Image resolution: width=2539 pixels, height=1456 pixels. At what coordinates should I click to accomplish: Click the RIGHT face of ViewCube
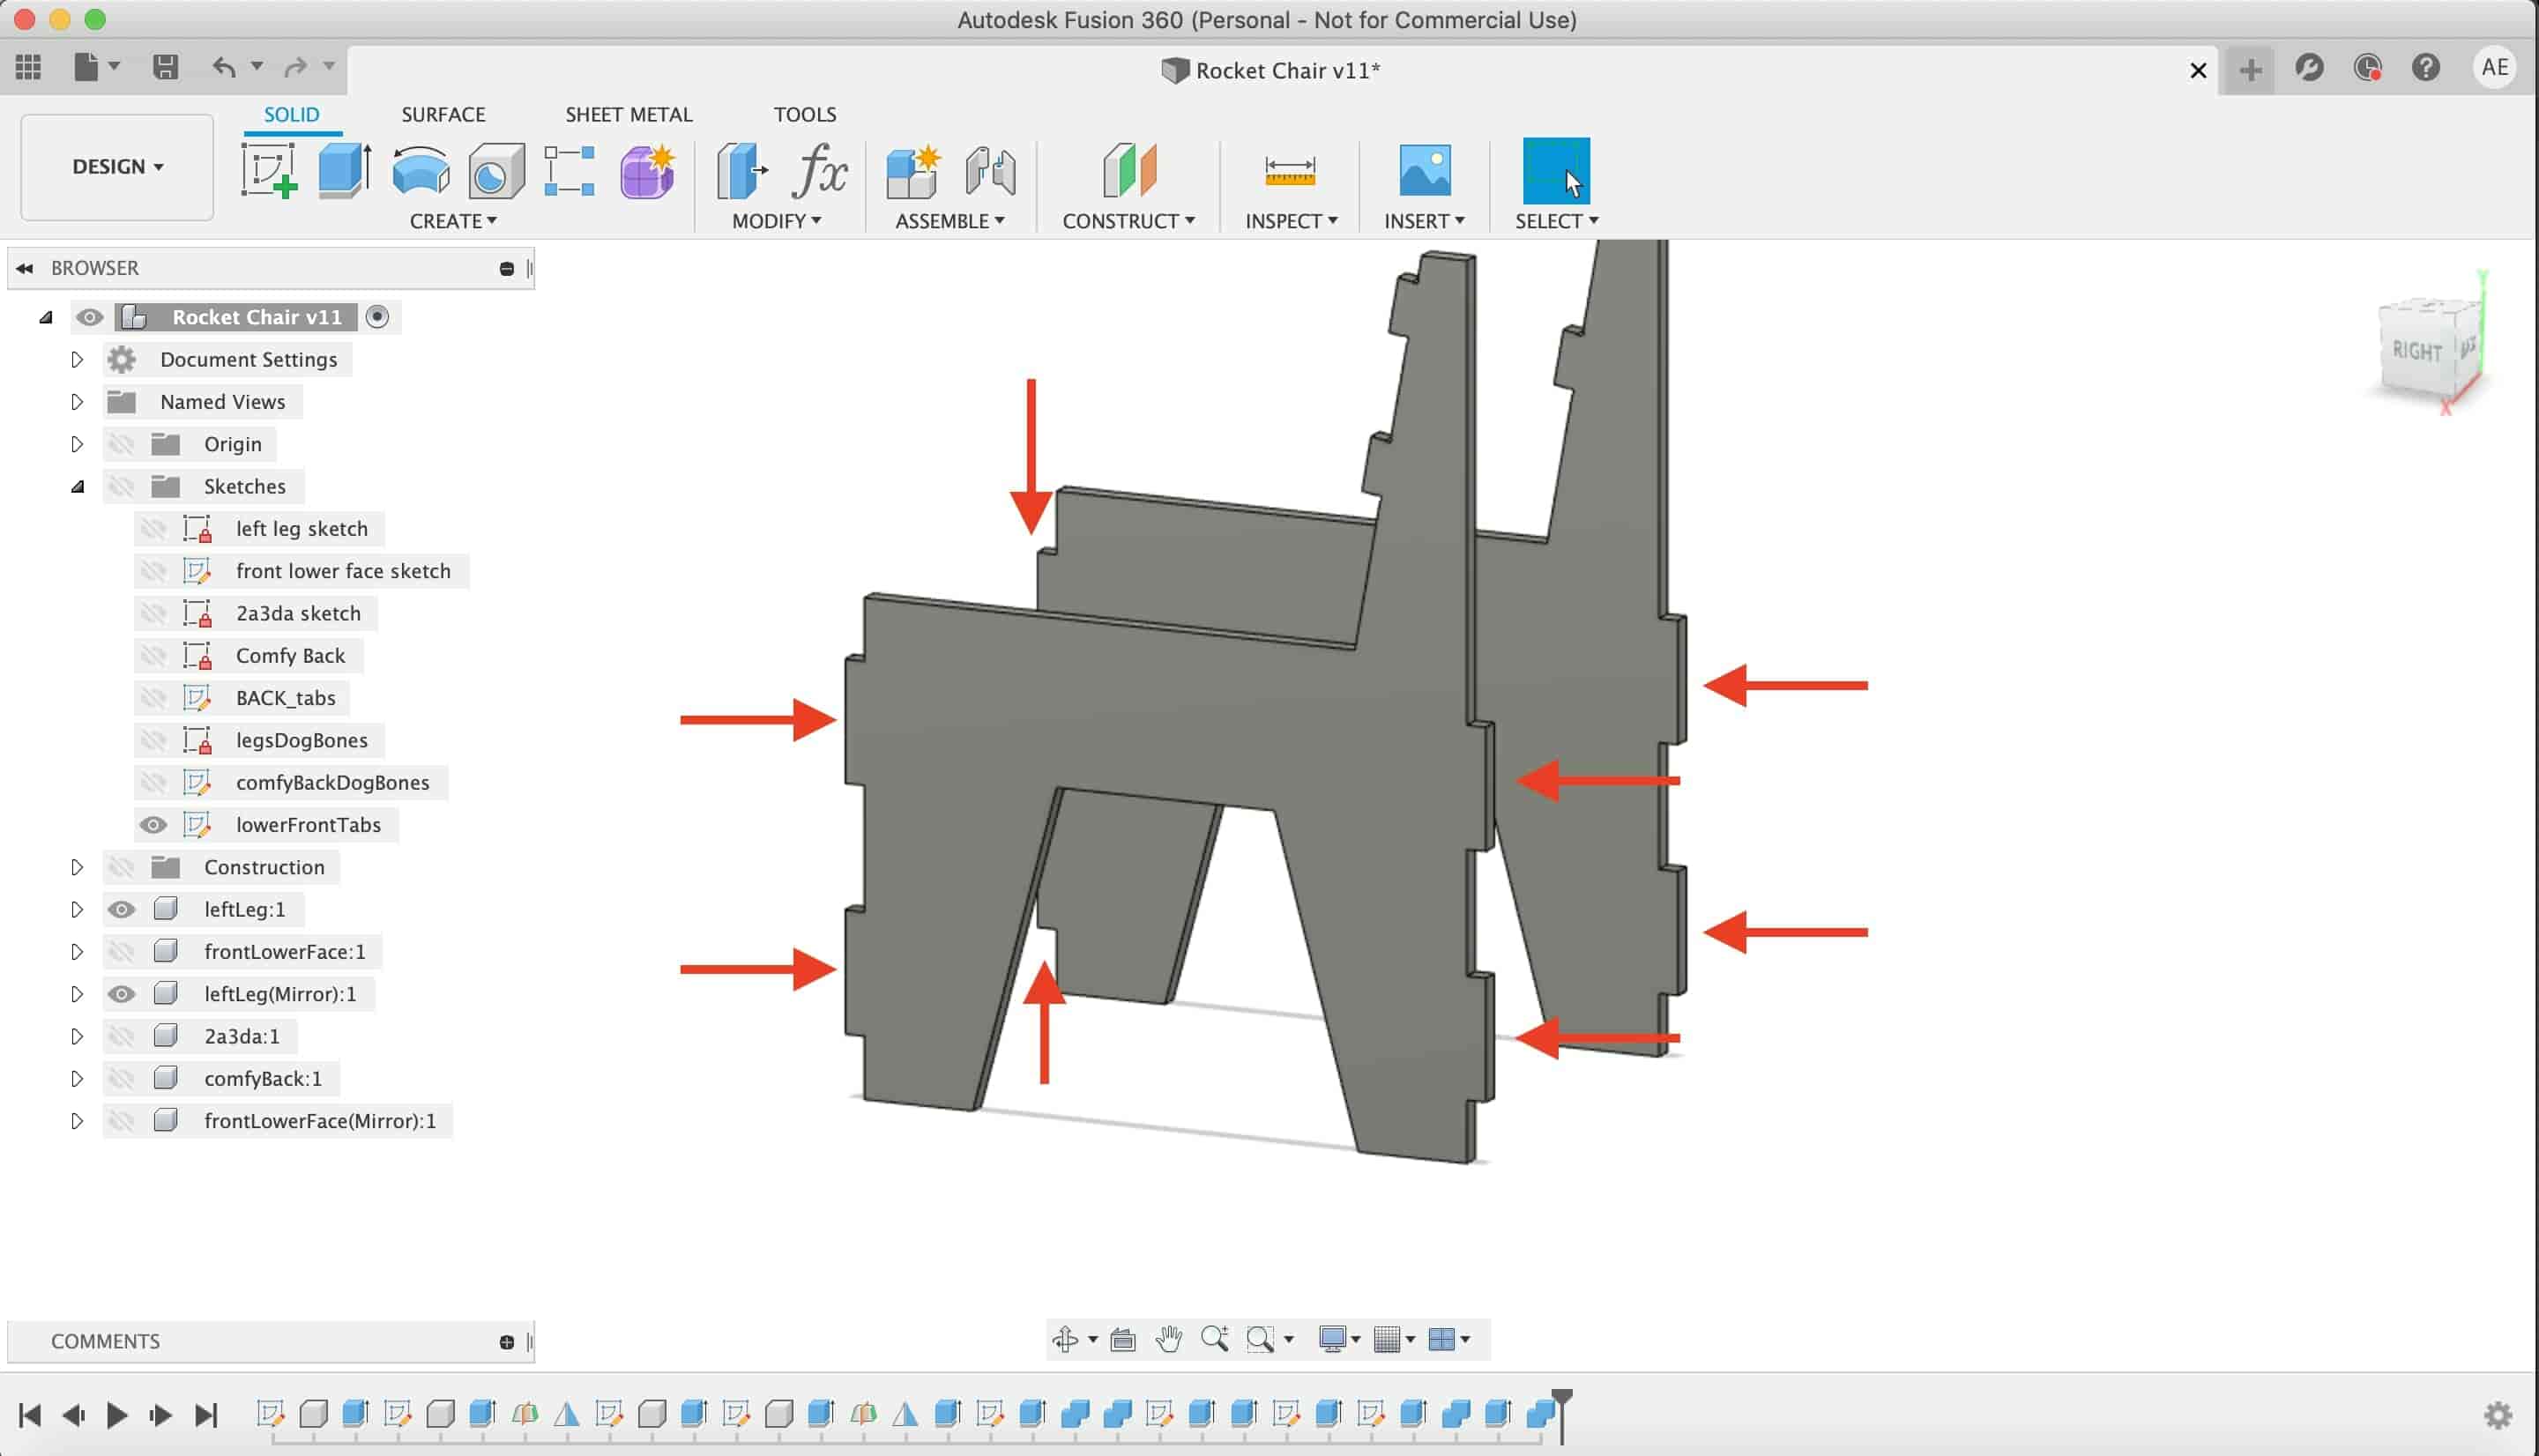[2416, 351]
